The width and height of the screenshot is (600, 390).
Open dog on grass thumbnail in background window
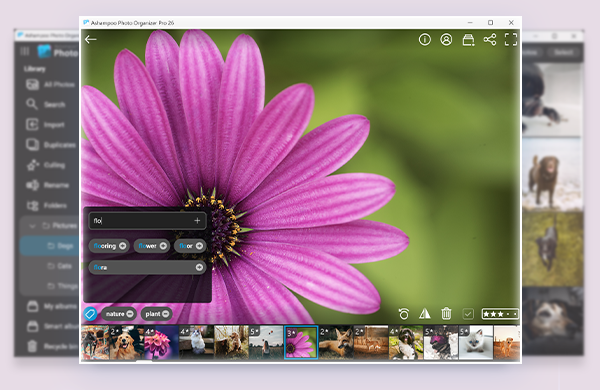click(x=553, y=249)
